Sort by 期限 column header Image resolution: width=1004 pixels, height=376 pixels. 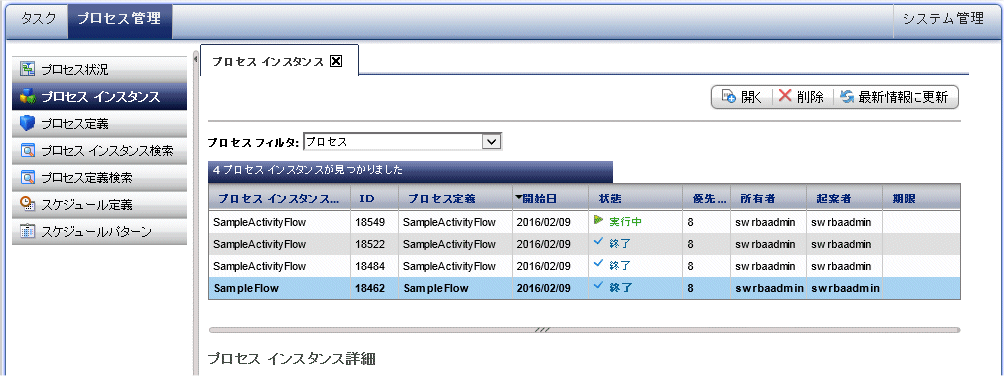click(921, 198)
